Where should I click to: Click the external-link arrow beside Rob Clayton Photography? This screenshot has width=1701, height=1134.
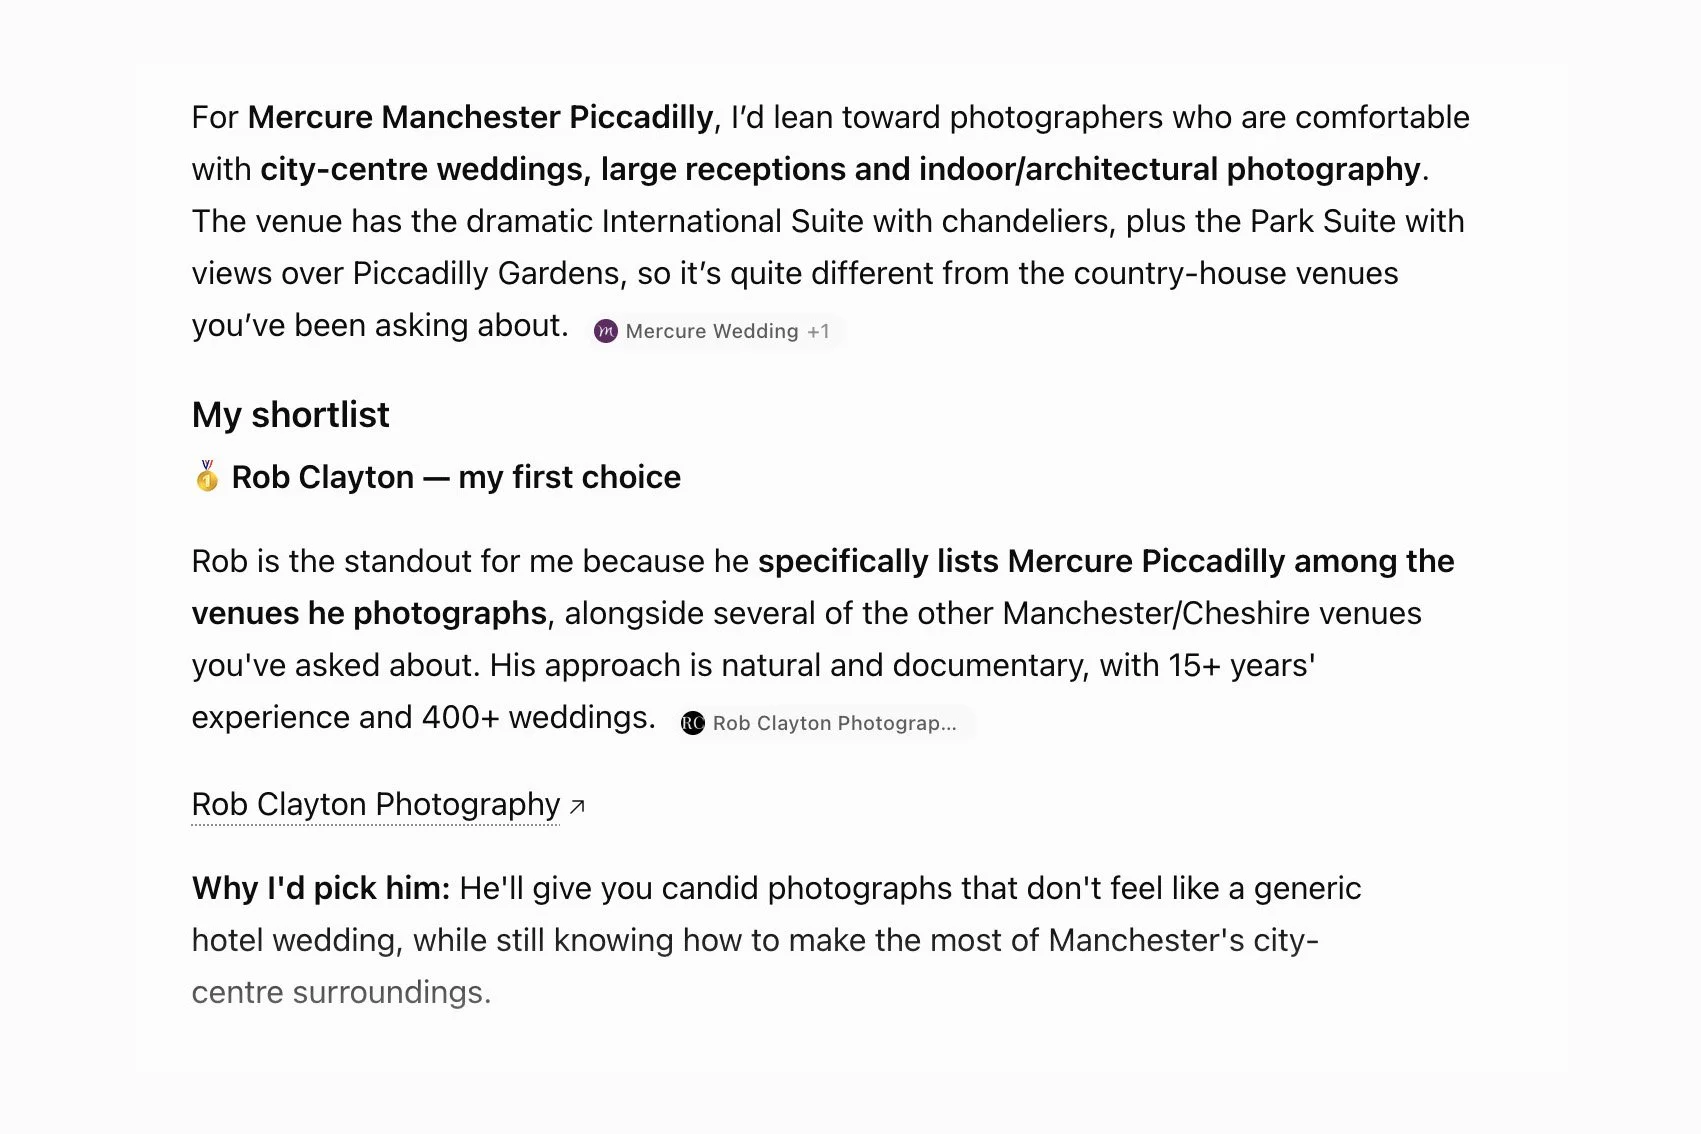point(577,806)
